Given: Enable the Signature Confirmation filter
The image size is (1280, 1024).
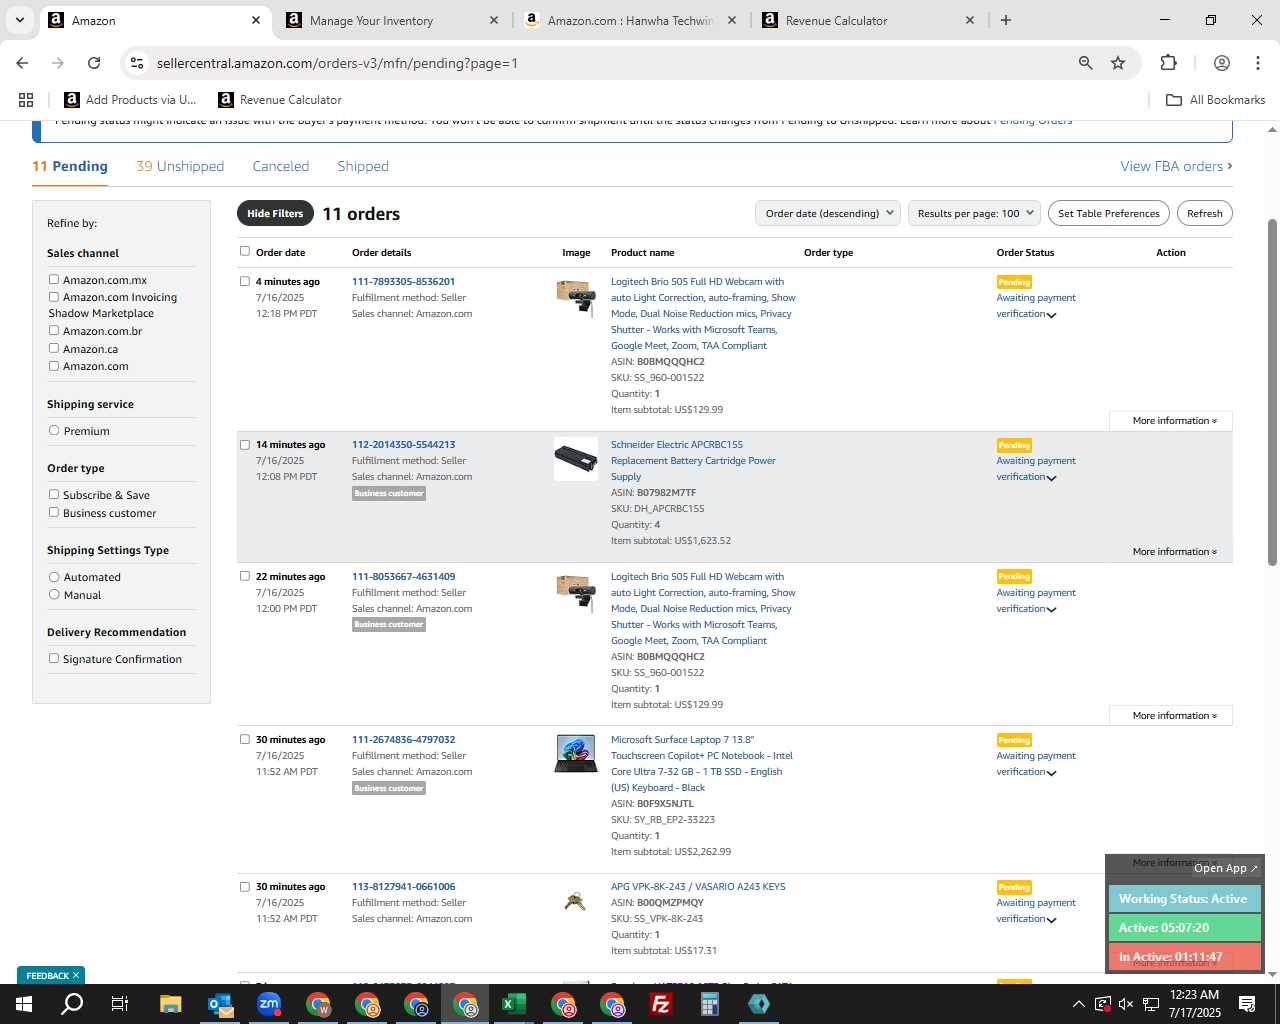Looking at the screenshot, I should pos(54,658).
